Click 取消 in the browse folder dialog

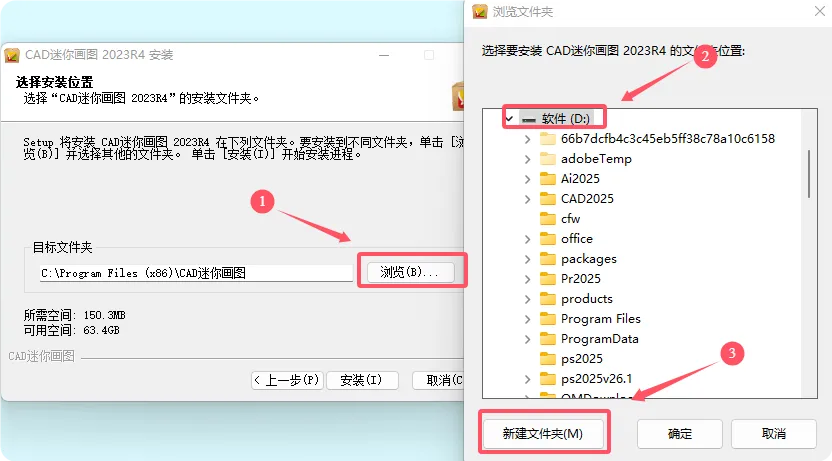pyautogui.click(x=773, y=433)
